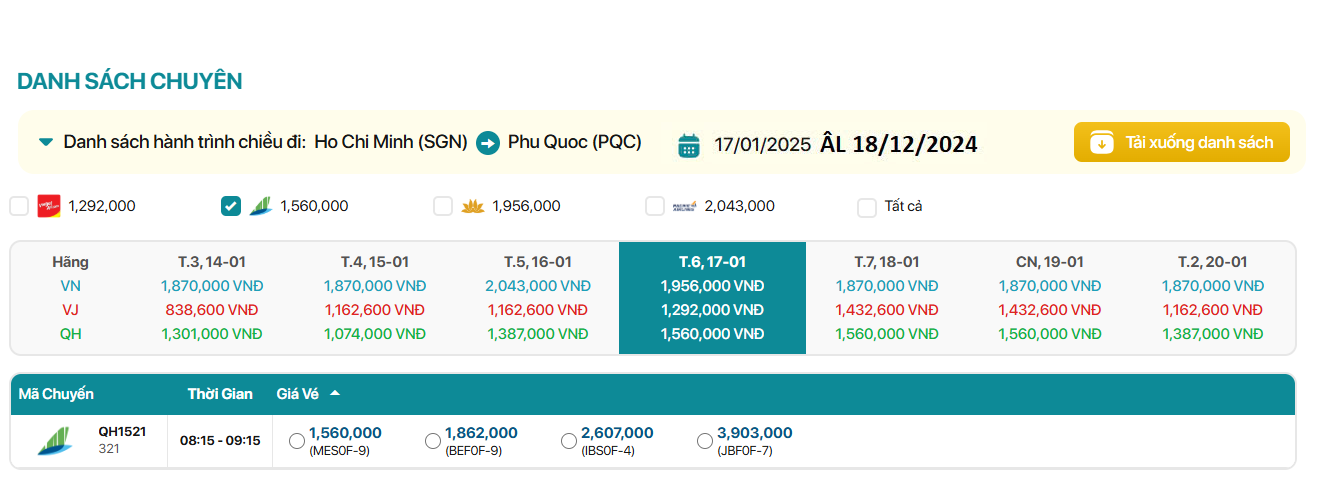Click the Bamboo Airways logo for flight QH1521
Viewport: 1327px width, 497px height.
54,441
